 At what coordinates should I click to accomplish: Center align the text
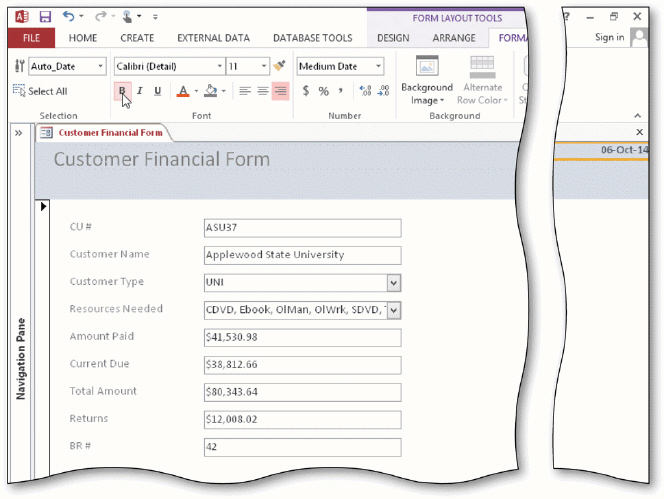[263, 91]
